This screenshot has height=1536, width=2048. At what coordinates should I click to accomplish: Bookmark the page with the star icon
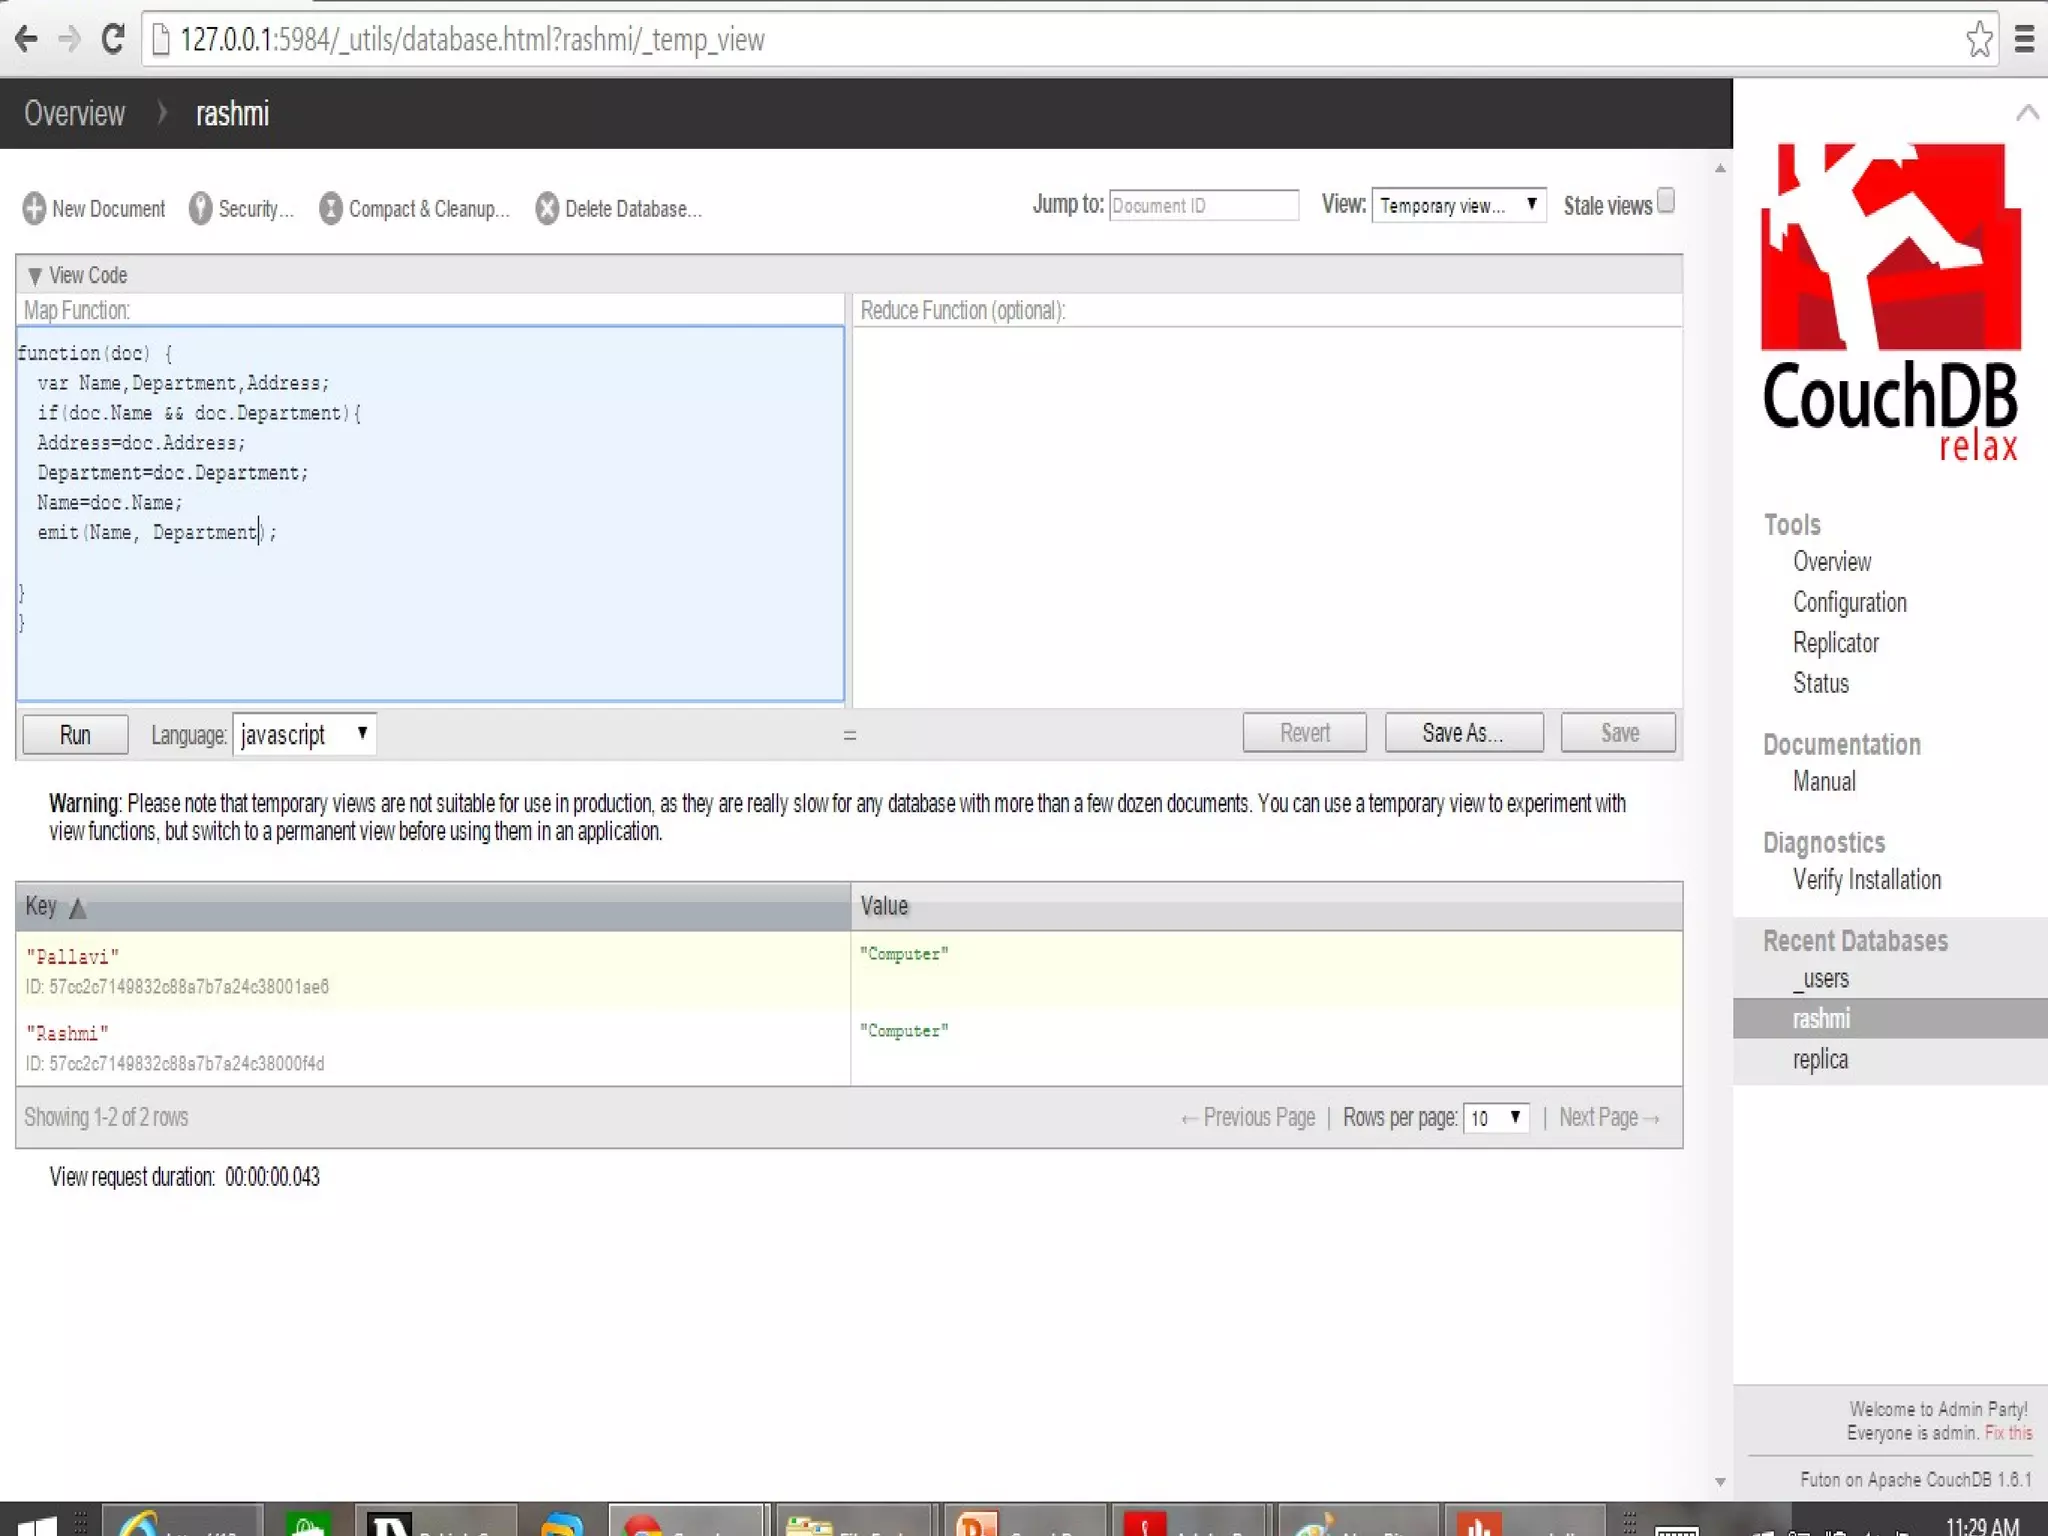pyautogui.click(x=1979, y=40)
